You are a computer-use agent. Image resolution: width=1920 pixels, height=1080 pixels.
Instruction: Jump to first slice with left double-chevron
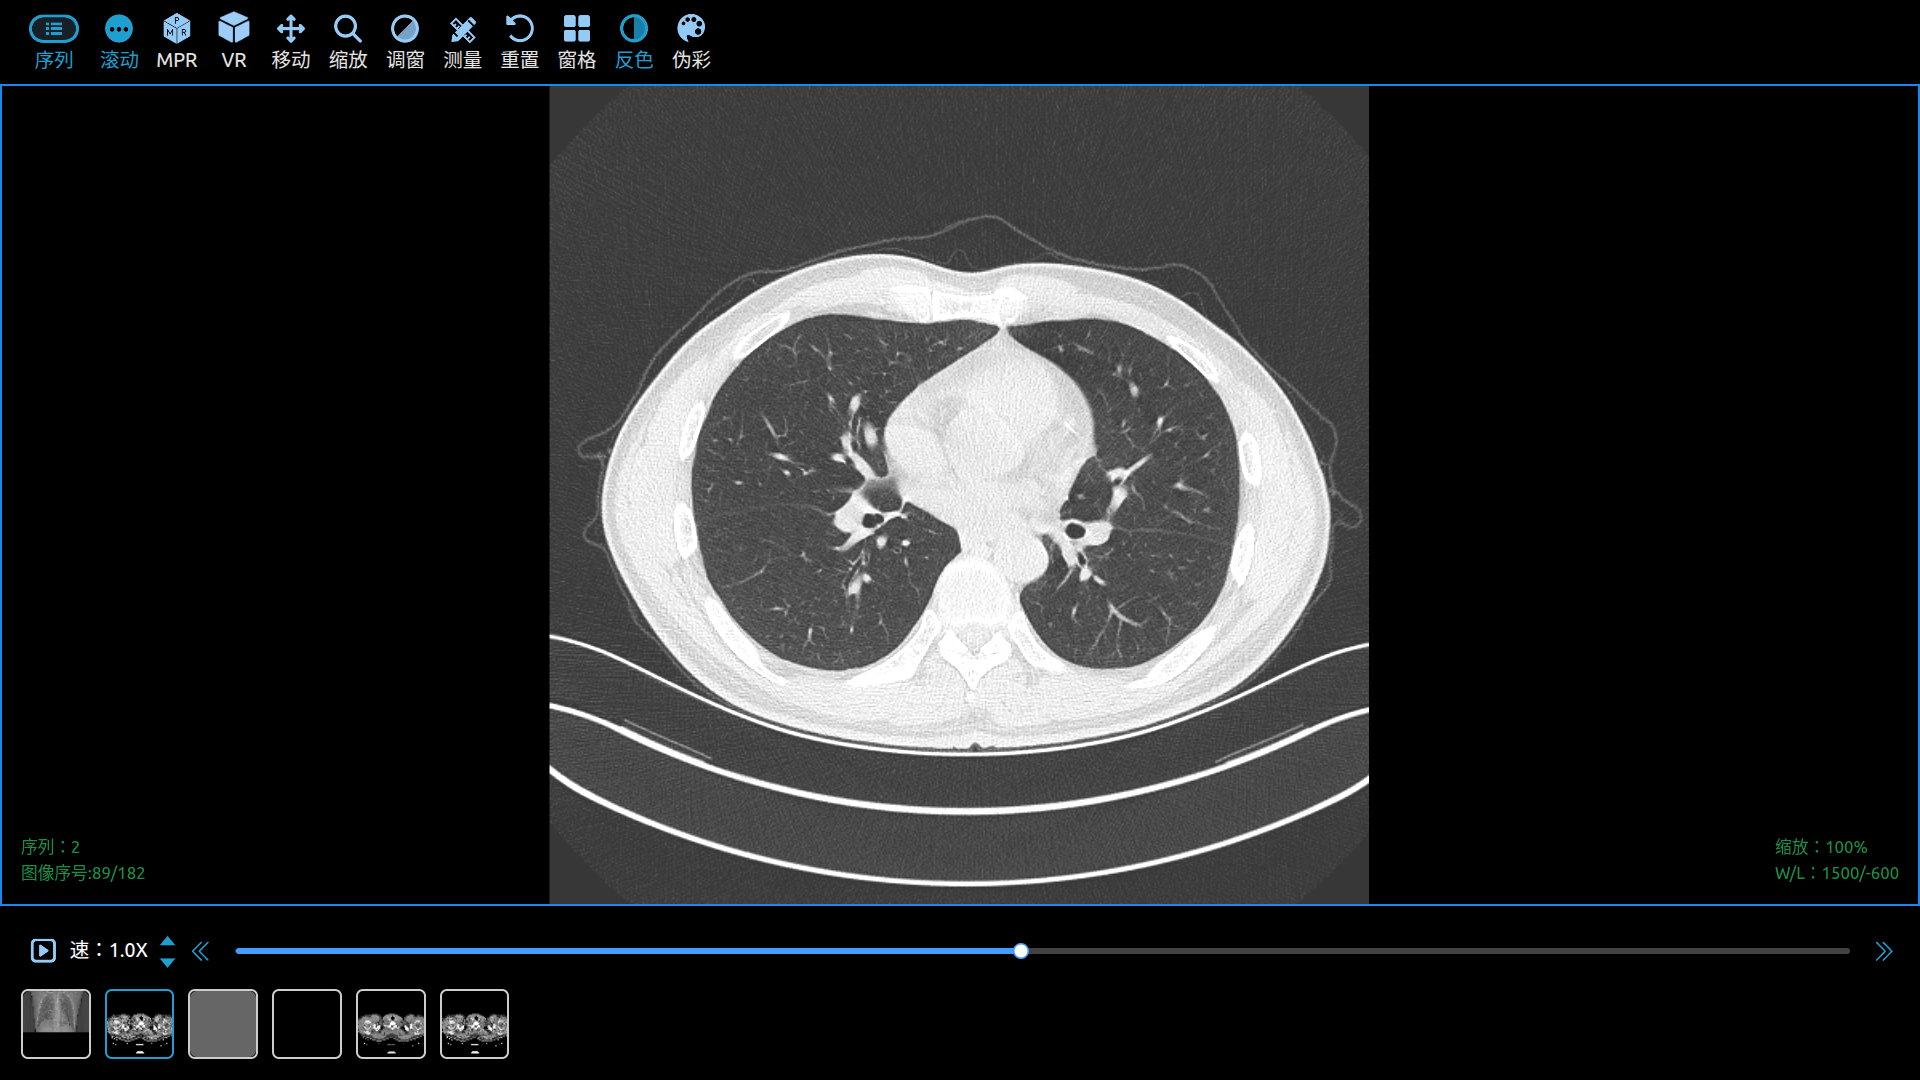pos(201,951)
